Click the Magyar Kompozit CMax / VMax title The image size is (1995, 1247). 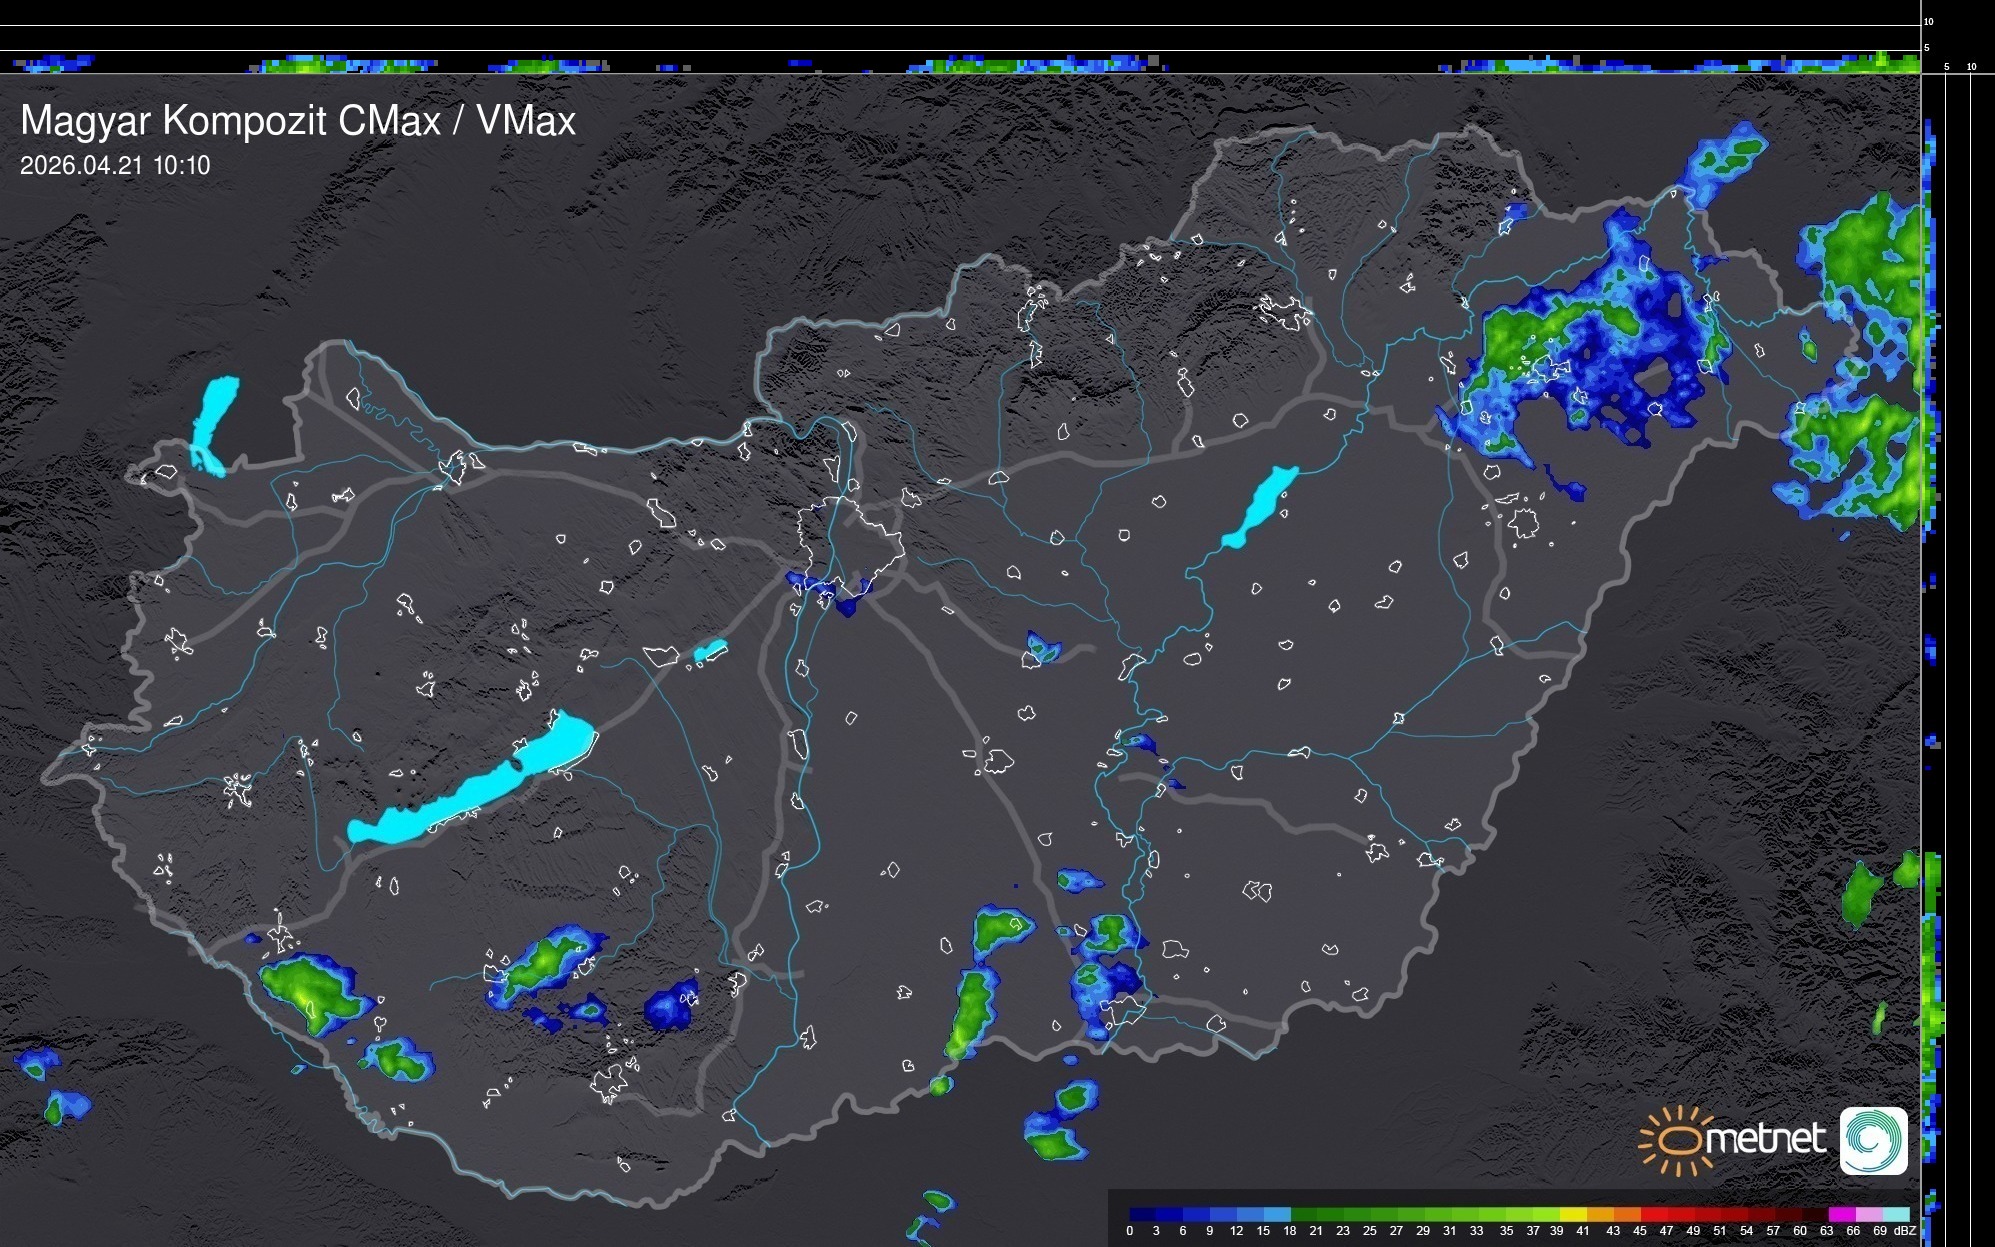[298, 121]
